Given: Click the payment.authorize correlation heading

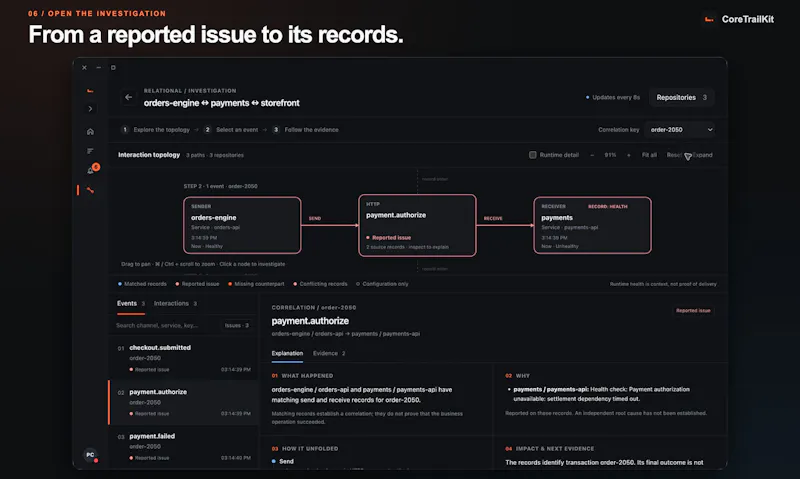Looking at the screenshot, I should click(x=310, y=321).
